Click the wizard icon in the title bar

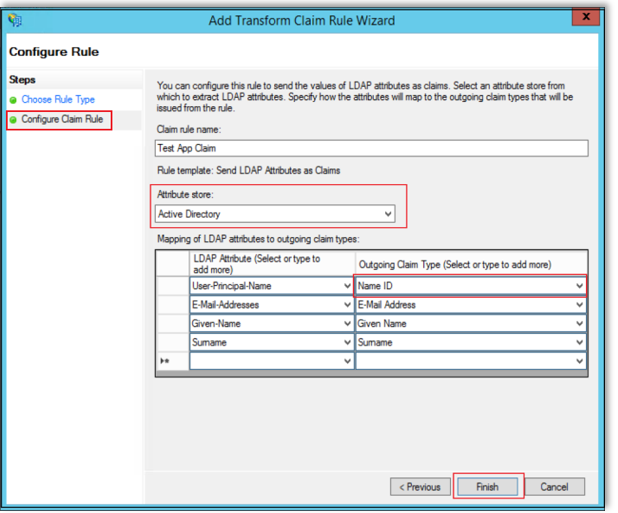click(15, 19)
